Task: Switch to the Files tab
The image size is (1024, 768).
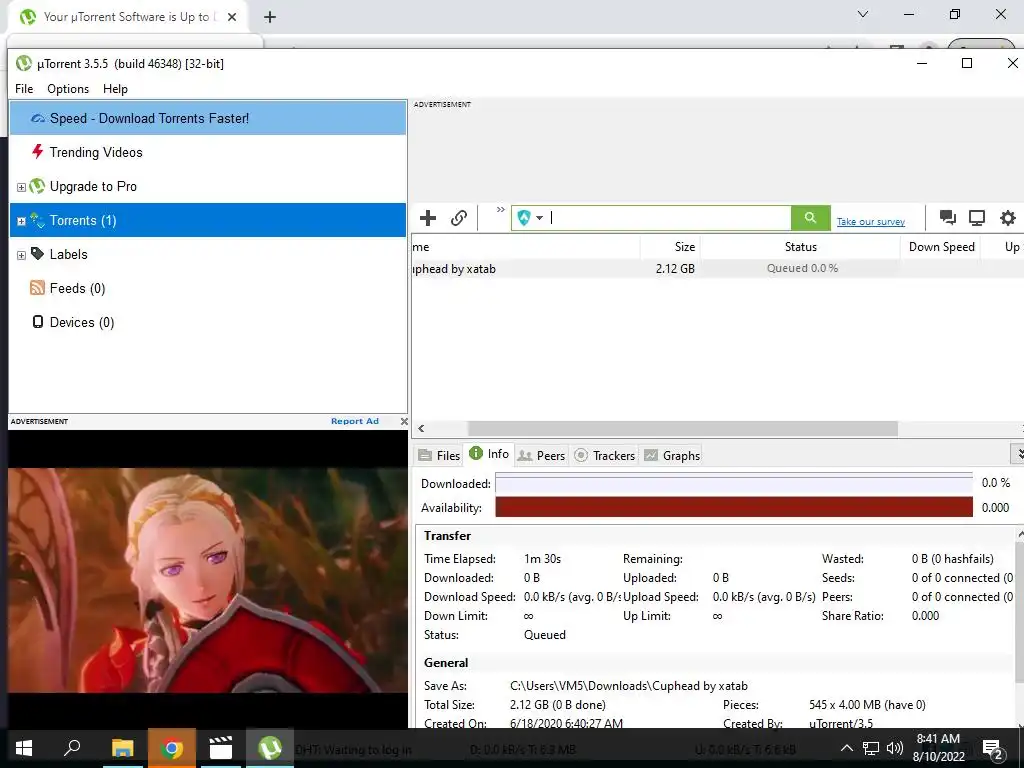Action: pos(439,455)
